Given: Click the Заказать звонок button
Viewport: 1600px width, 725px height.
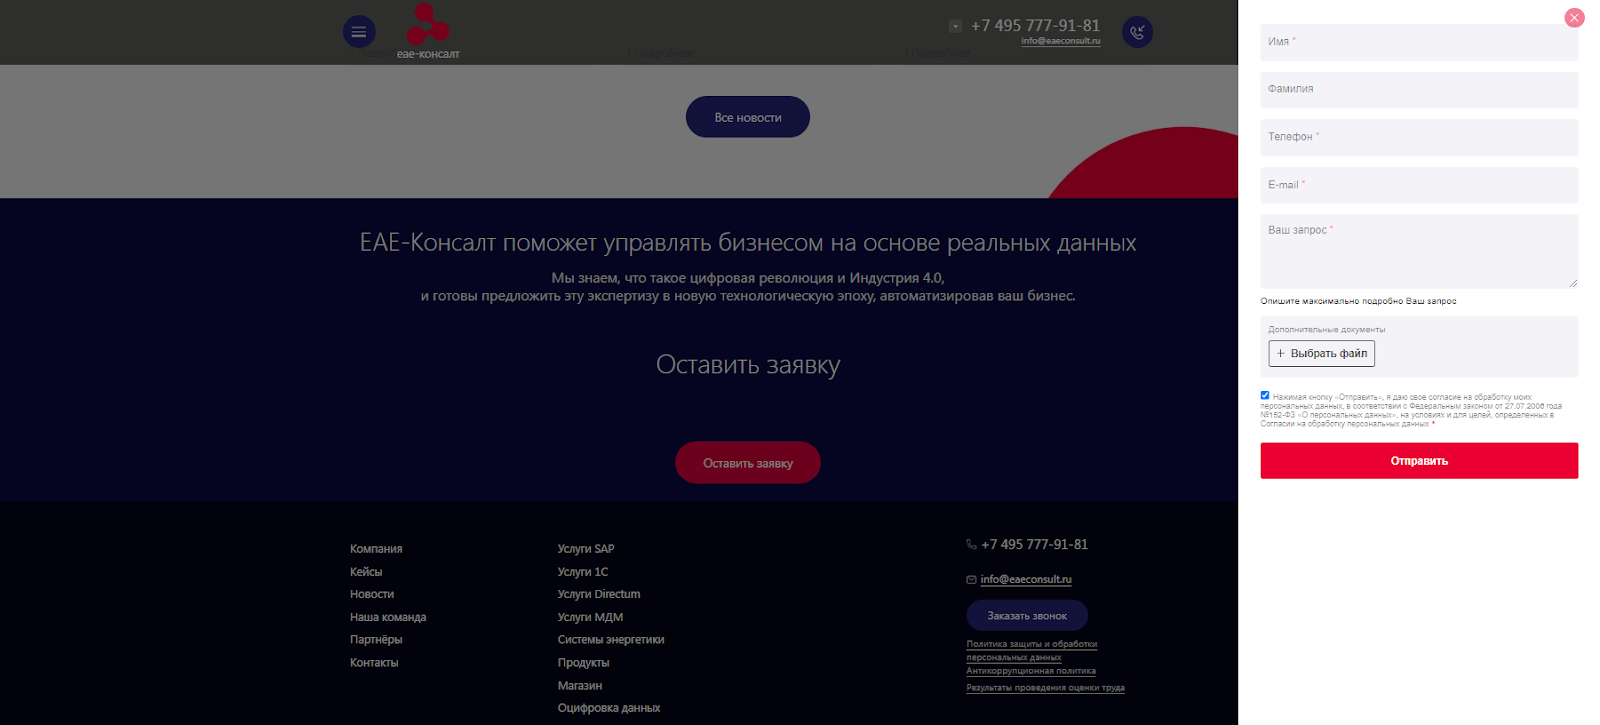Looking at the screenshot, I should (1027, 616).
